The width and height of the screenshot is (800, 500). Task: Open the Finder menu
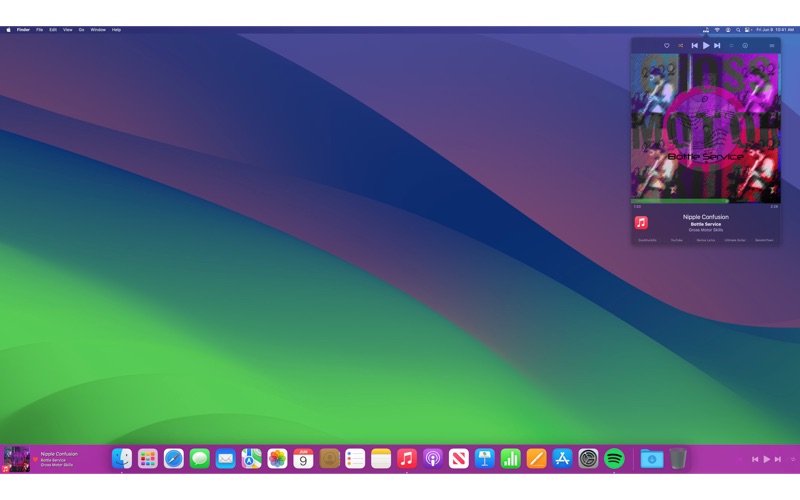pyautogui.click(x=23, y=30)
